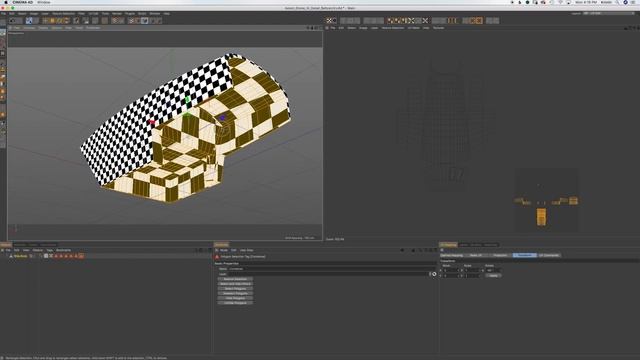The image size is (640, 360).
Task: Select the Transform tab
Action: [x=524, y=256]
